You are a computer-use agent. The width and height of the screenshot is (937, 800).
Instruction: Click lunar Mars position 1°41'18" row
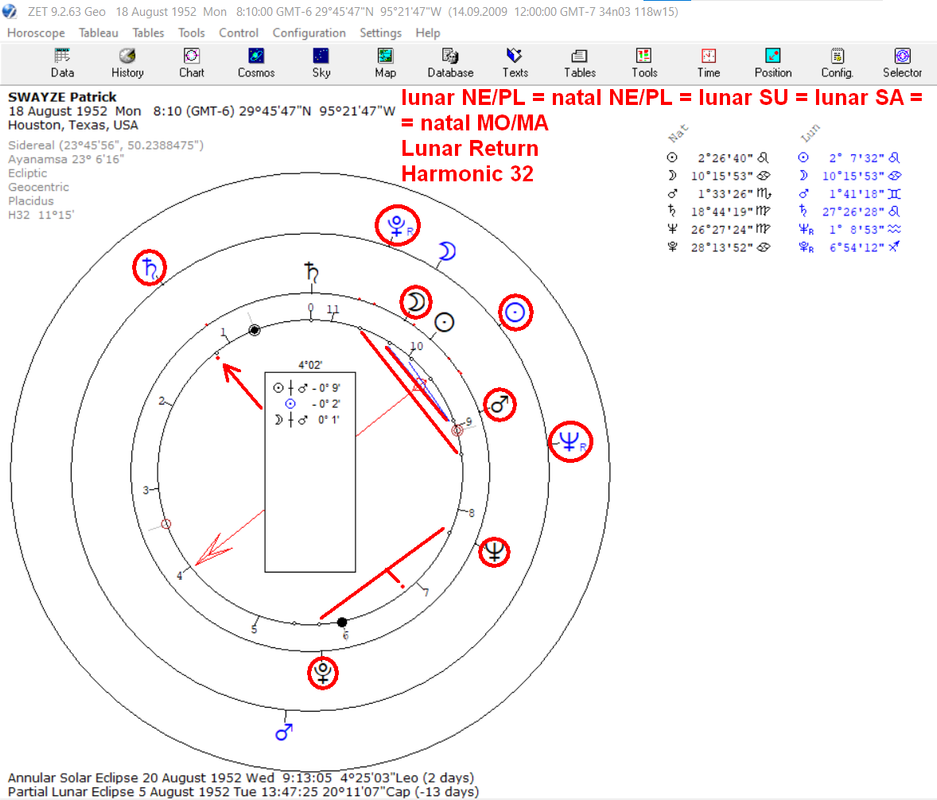850,194
